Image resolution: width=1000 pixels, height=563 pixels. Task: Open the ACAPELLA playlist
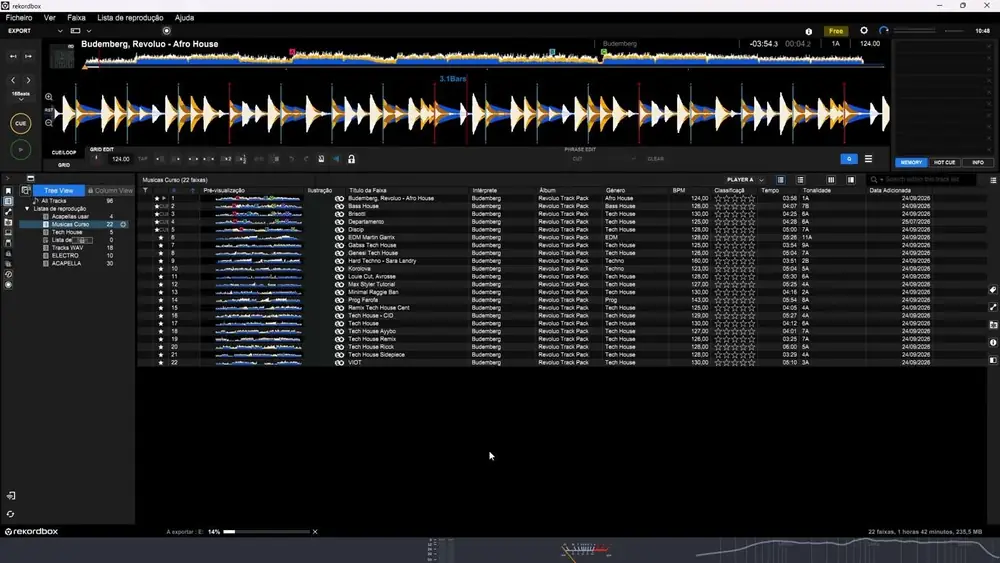tap(66, 263)
